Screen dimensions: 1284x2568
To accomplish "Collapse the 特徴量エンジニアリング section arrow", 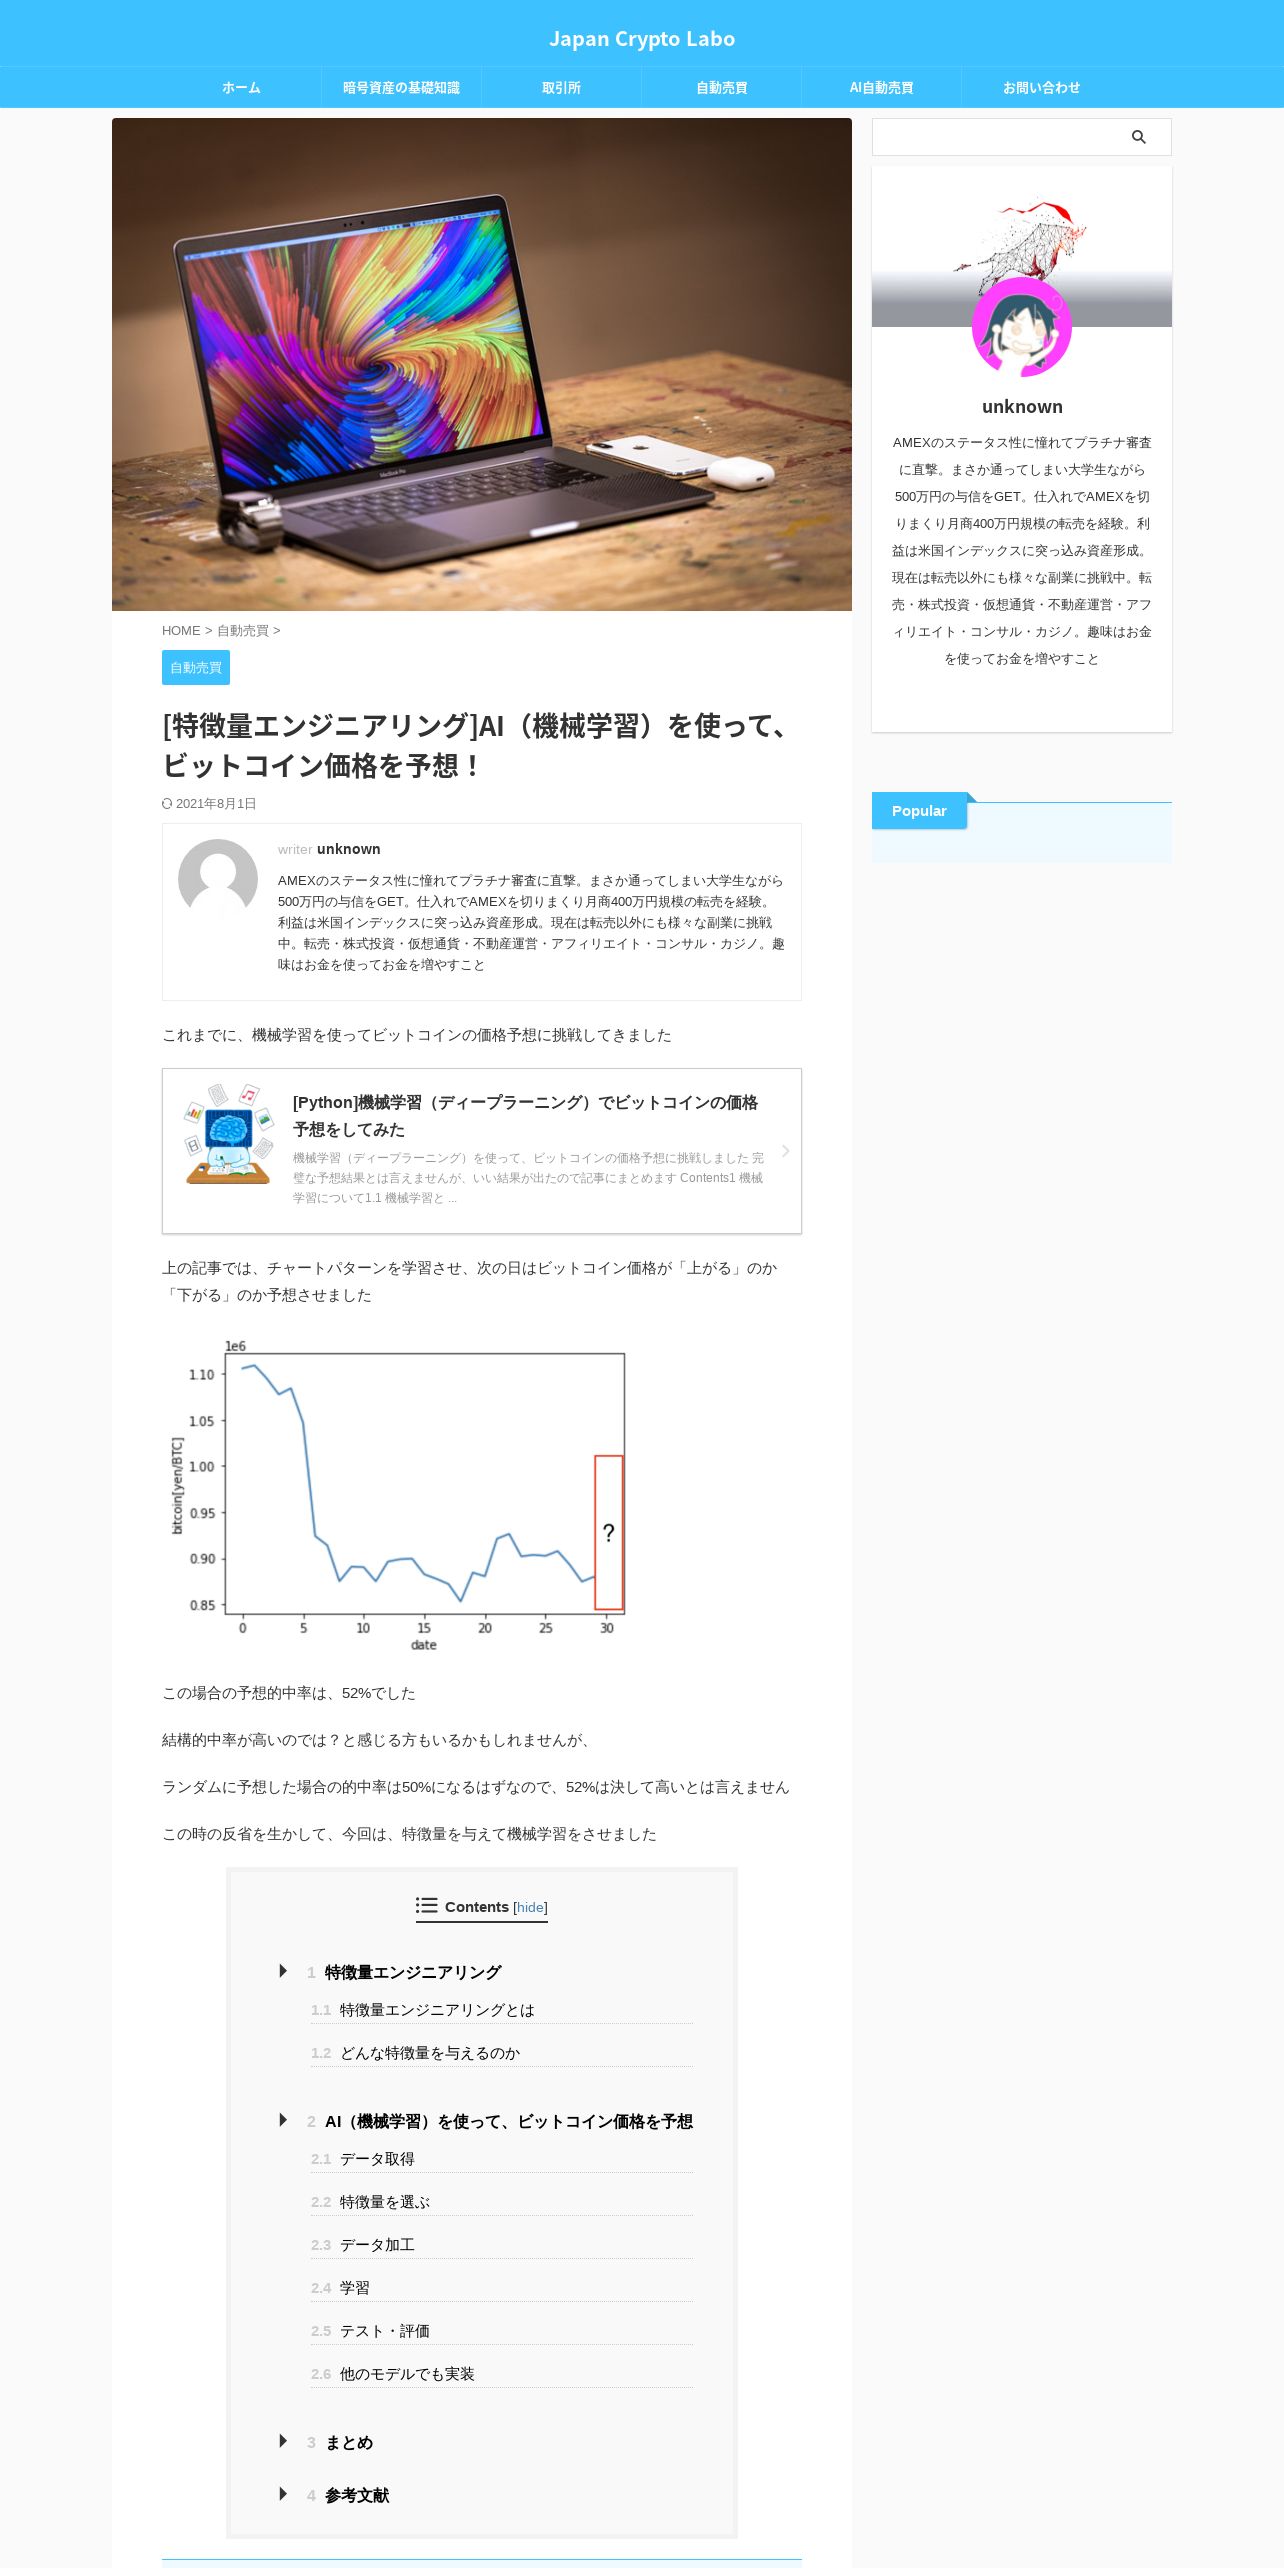I will point(283,1971).
